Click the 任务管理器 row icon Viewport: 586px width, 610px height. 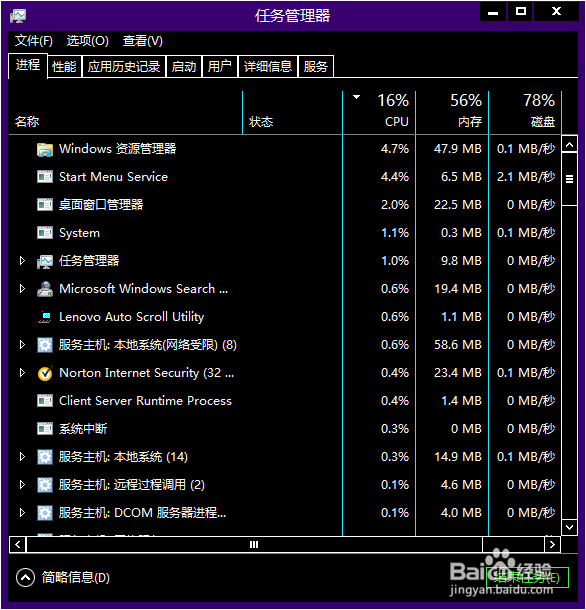[45, 261]
